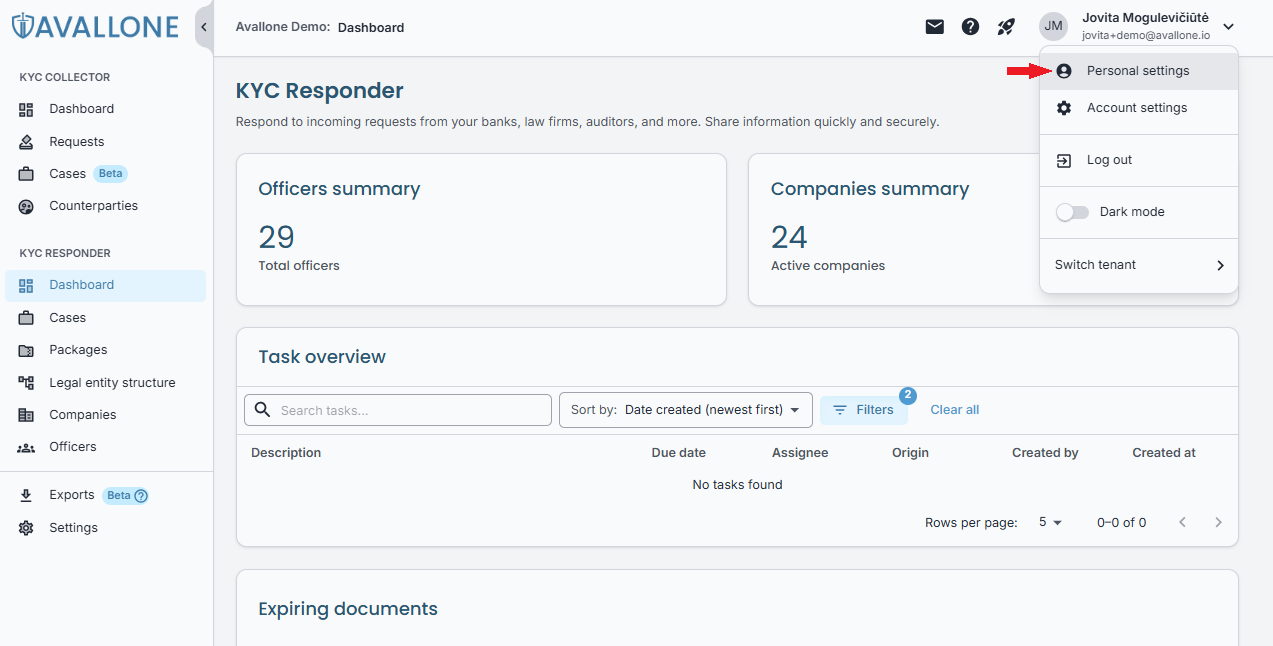This screenshot has height=646, width=1273.
Task: Click the Switch tenant arrow chevron
Action: click(x=1220, y=265)
